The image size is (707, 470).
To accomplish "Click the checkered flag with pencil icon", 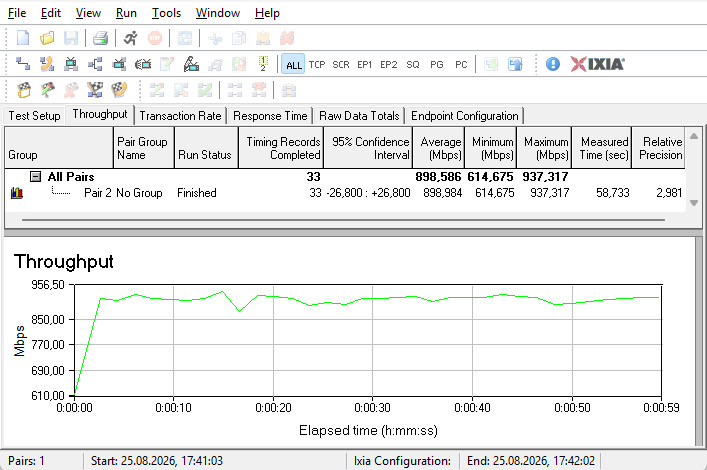I will [47, 90].
